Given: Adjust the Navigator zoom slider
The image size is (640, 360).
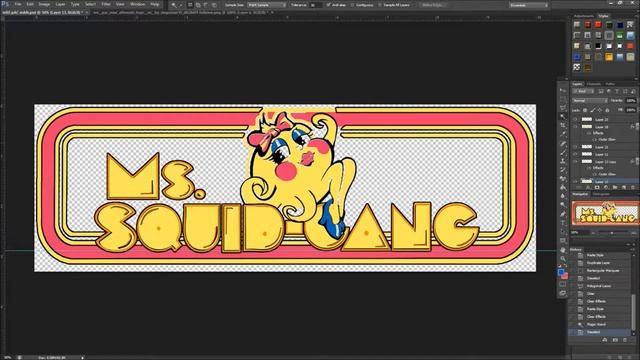Looking at the screenshot, I should pos(612,233).
